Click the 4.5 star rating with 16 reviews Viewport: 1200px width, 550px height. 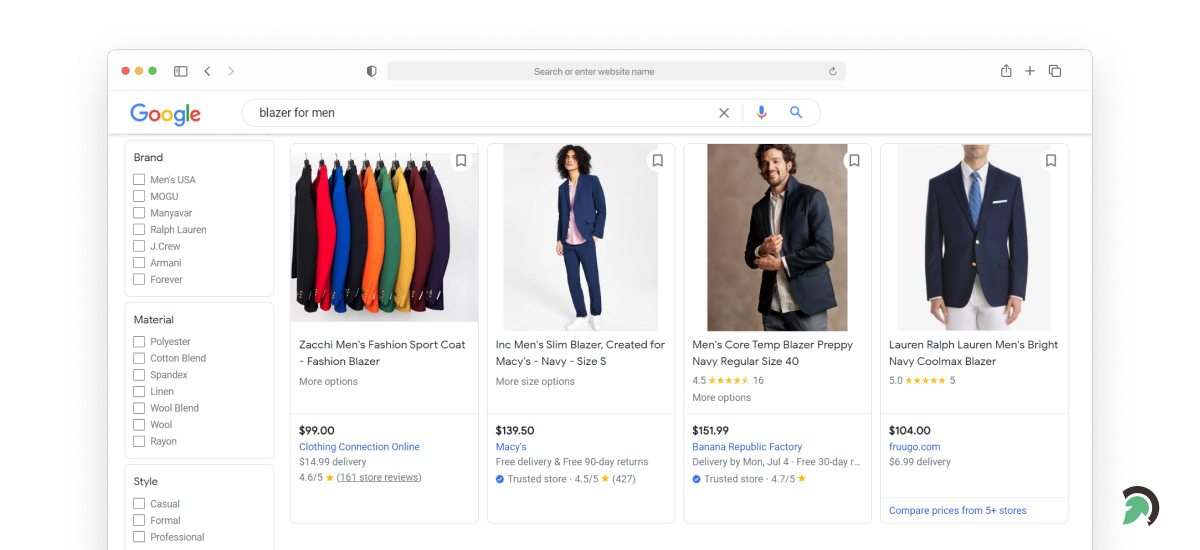click(728, 381)
